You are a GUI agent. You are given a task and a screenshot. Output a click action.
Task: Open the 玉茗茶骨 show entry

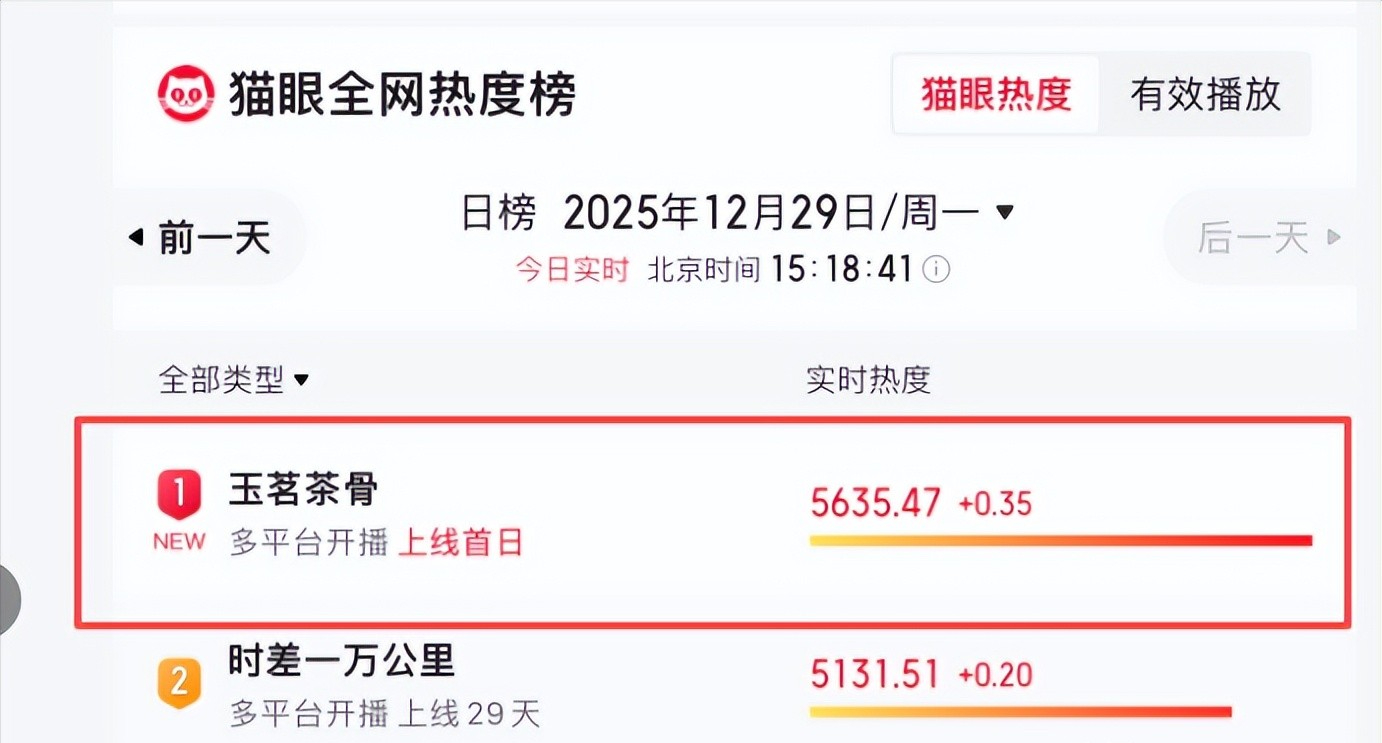tap(304, 491)
